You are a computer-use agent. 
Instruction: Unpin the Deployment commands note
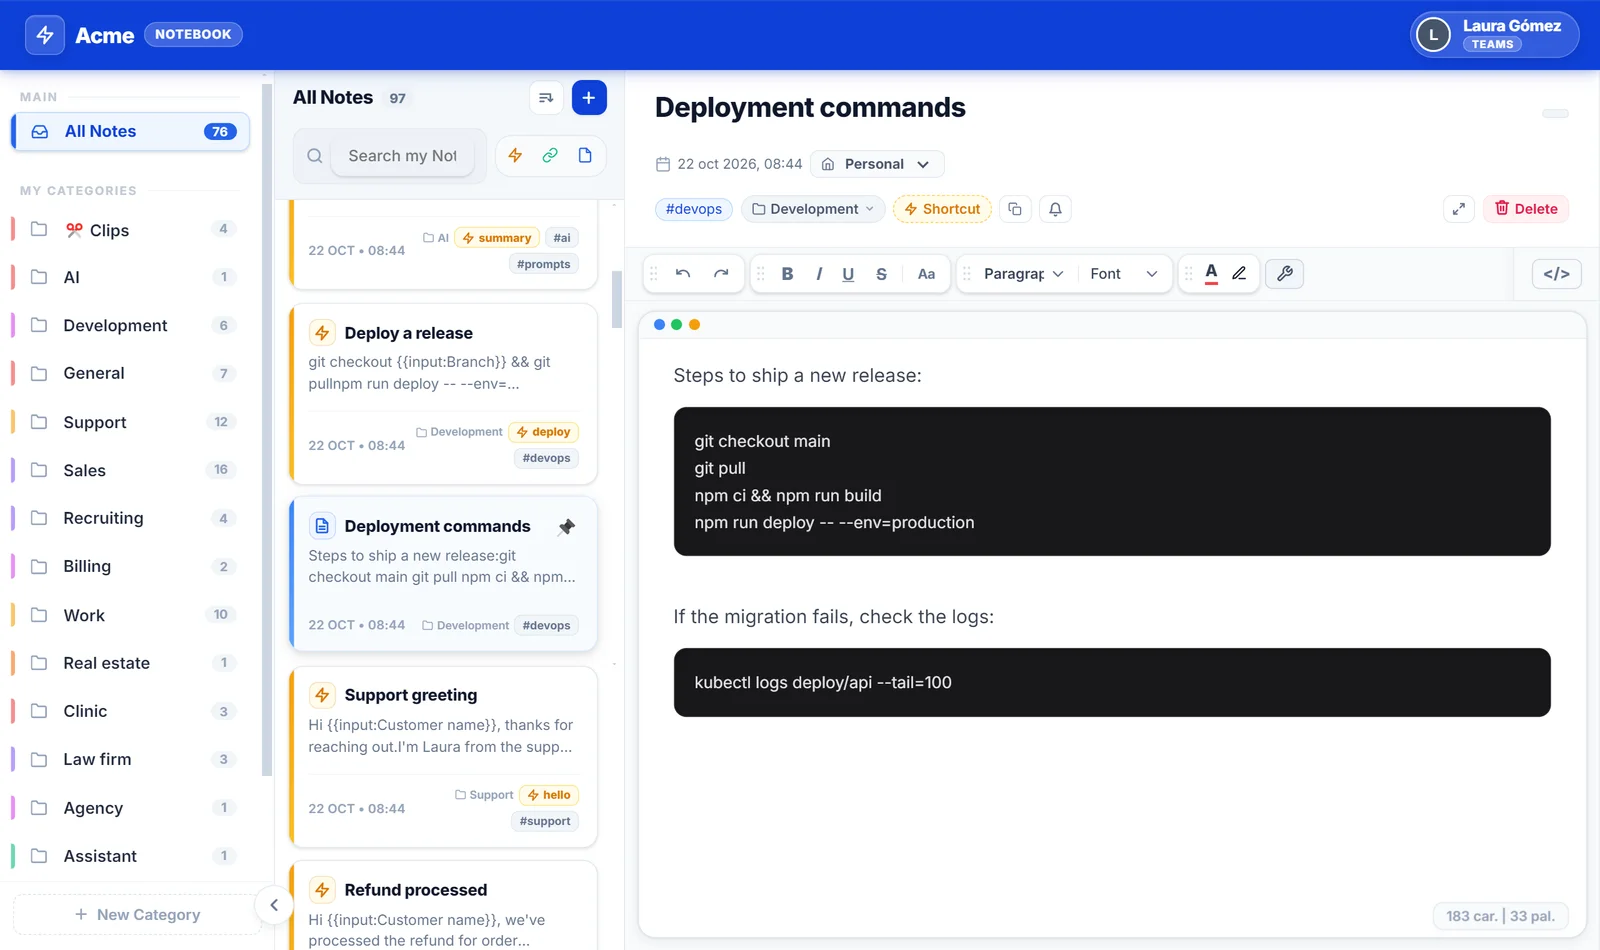pos(567,527)
